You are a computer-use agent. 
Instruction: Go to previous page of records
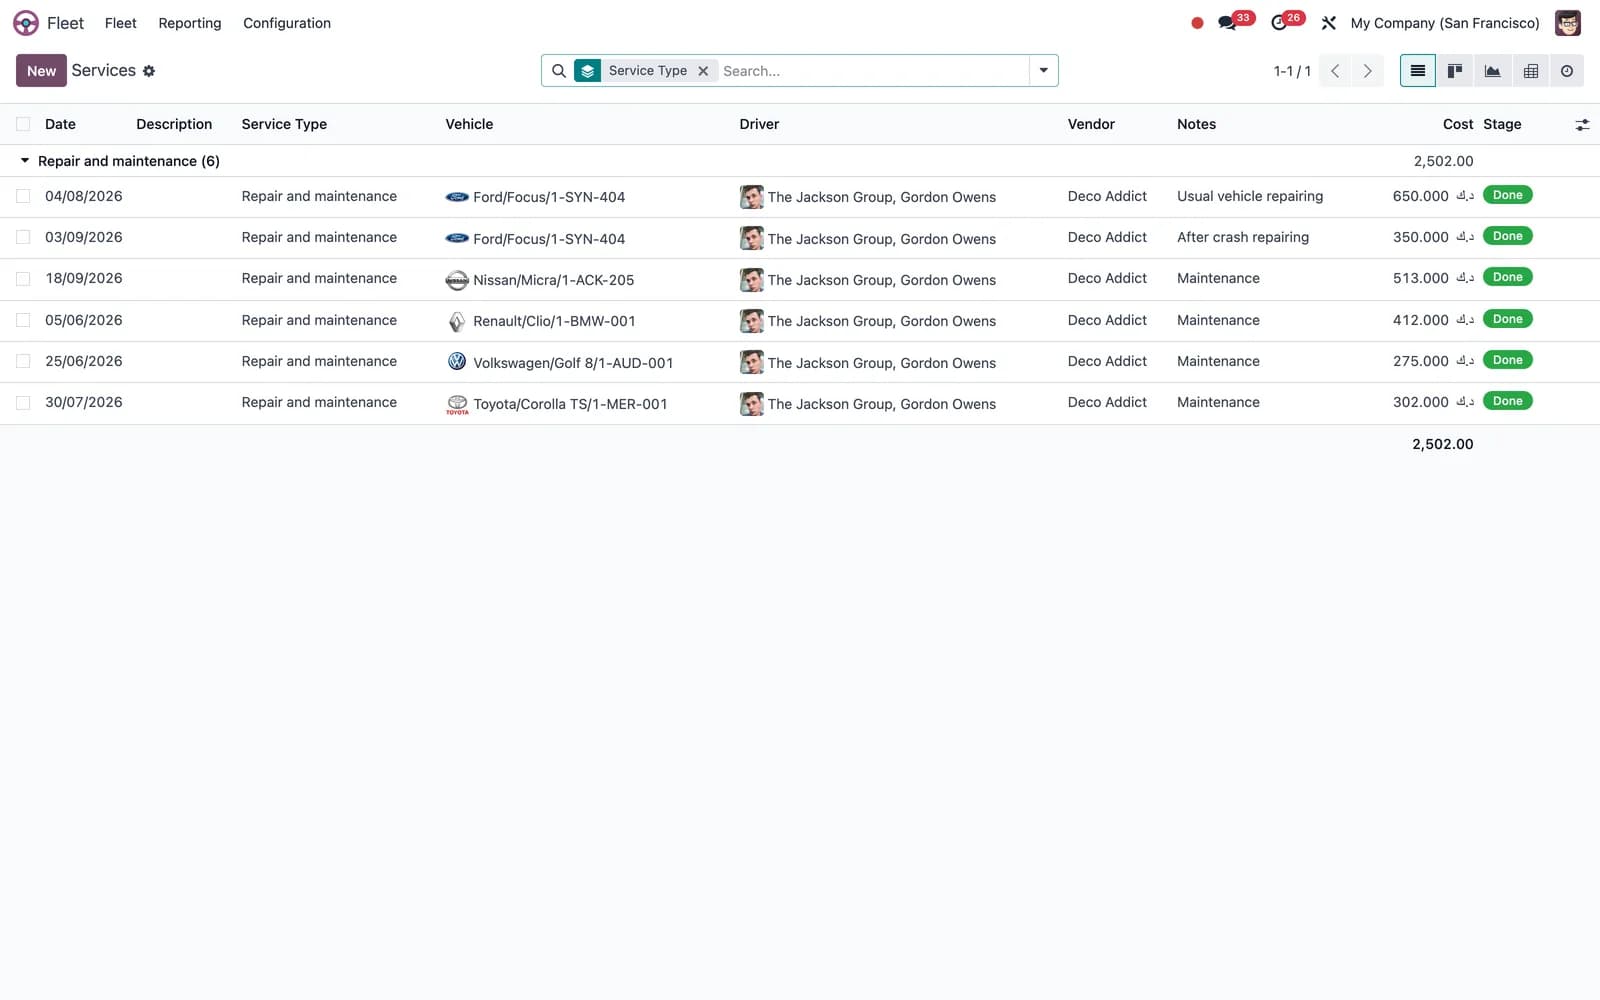coord(1335,71)
